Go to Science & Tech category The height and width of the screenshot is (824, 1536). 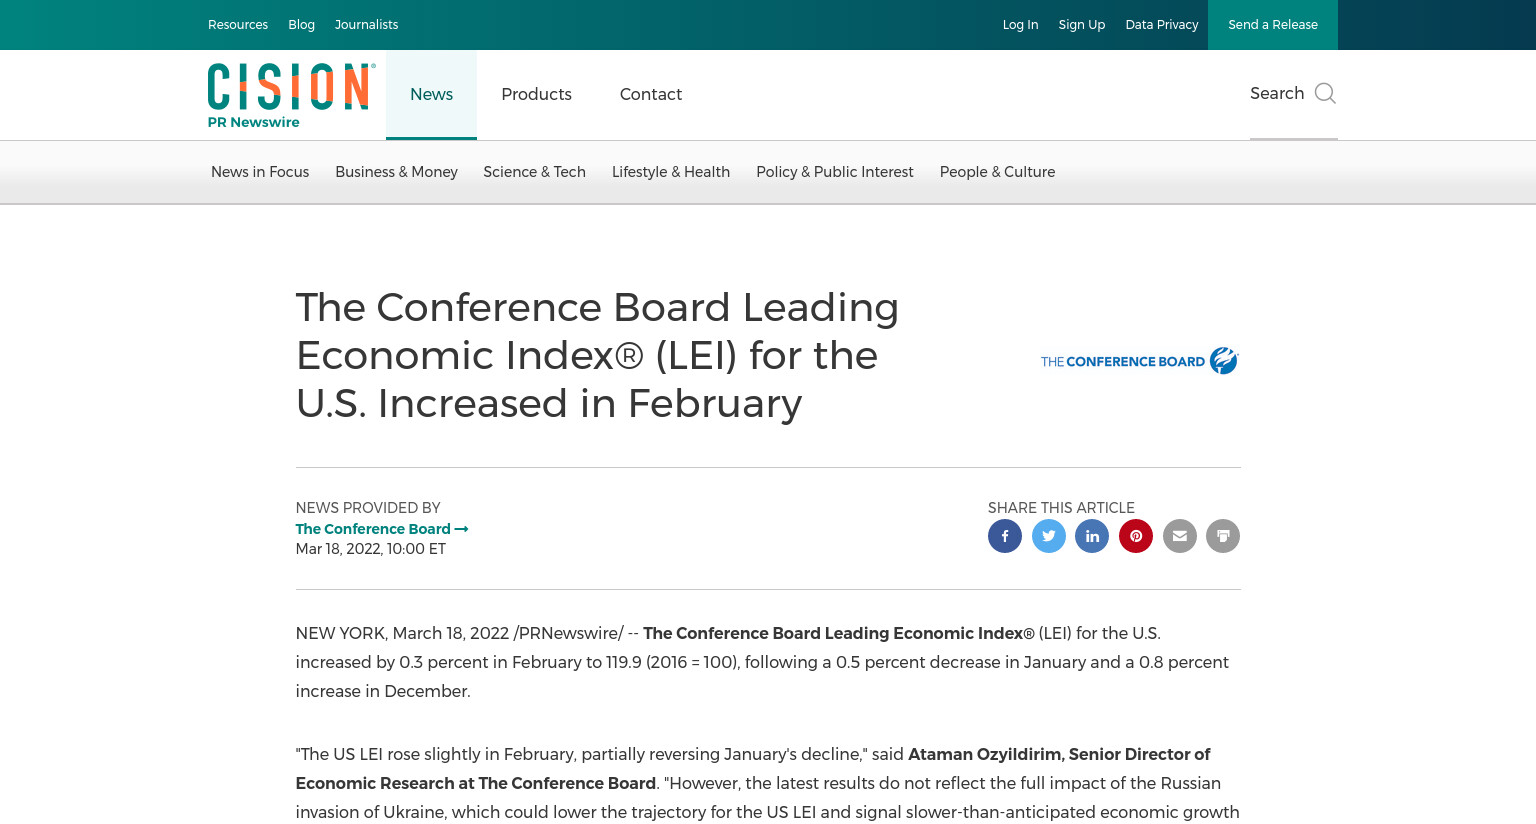tap(534, 172)
